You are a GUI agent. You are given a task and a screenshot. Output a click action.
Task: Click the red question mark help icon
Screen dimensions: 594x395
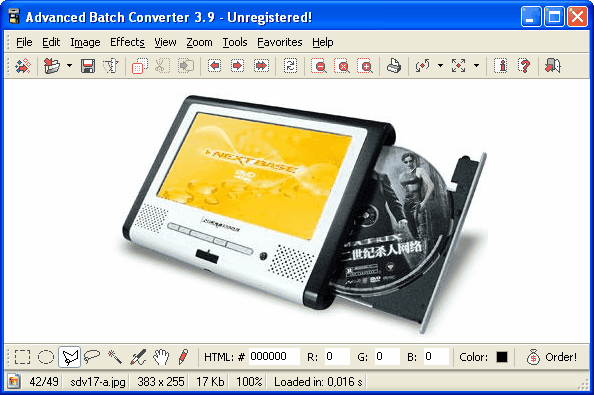[524, 66]
